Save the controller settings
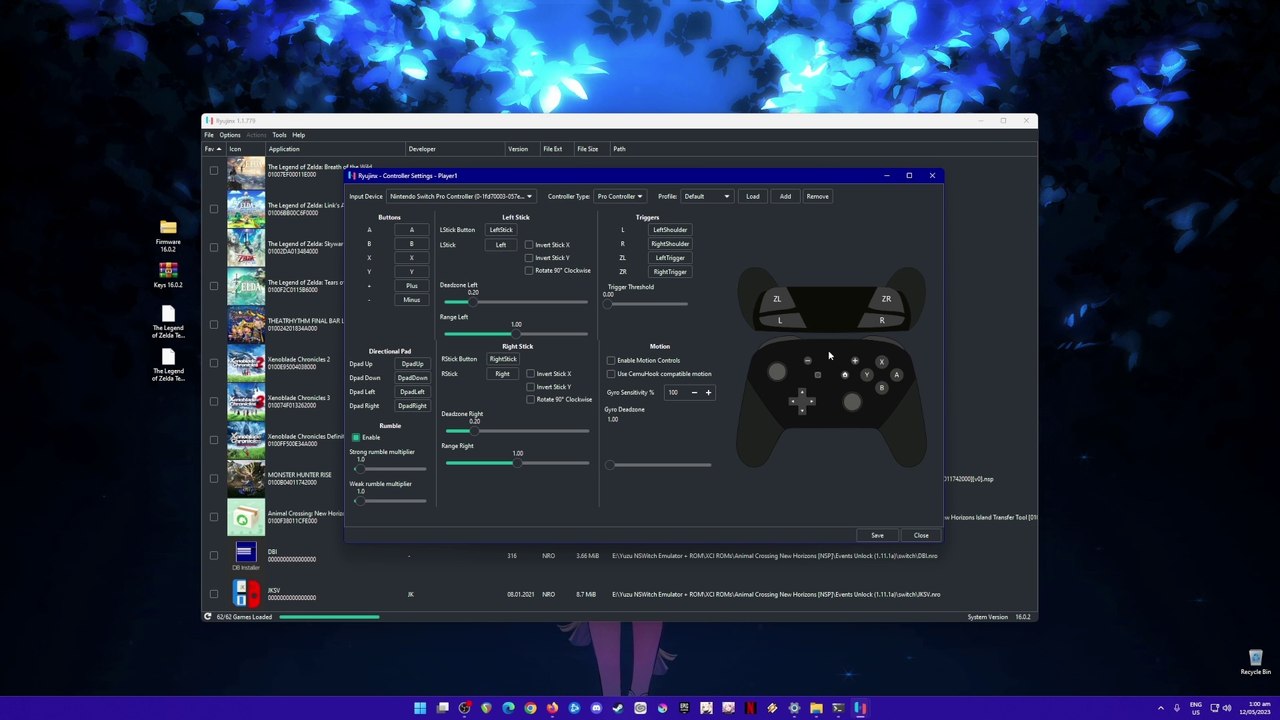 tap(877, 535)
